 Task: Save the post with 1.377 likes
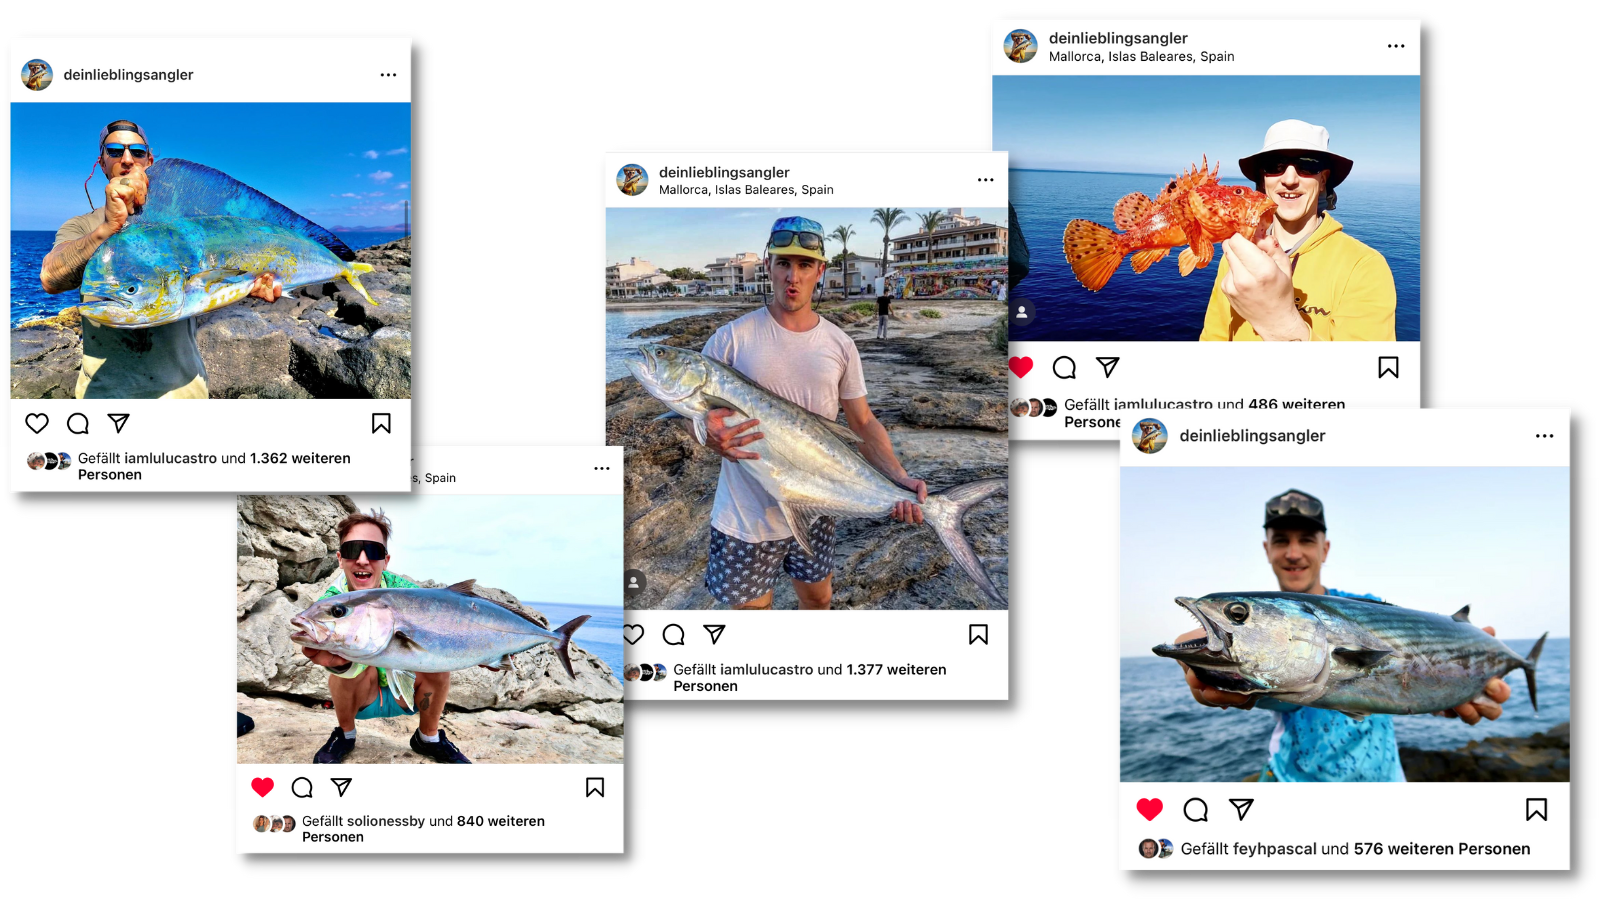tap(978, 634)
